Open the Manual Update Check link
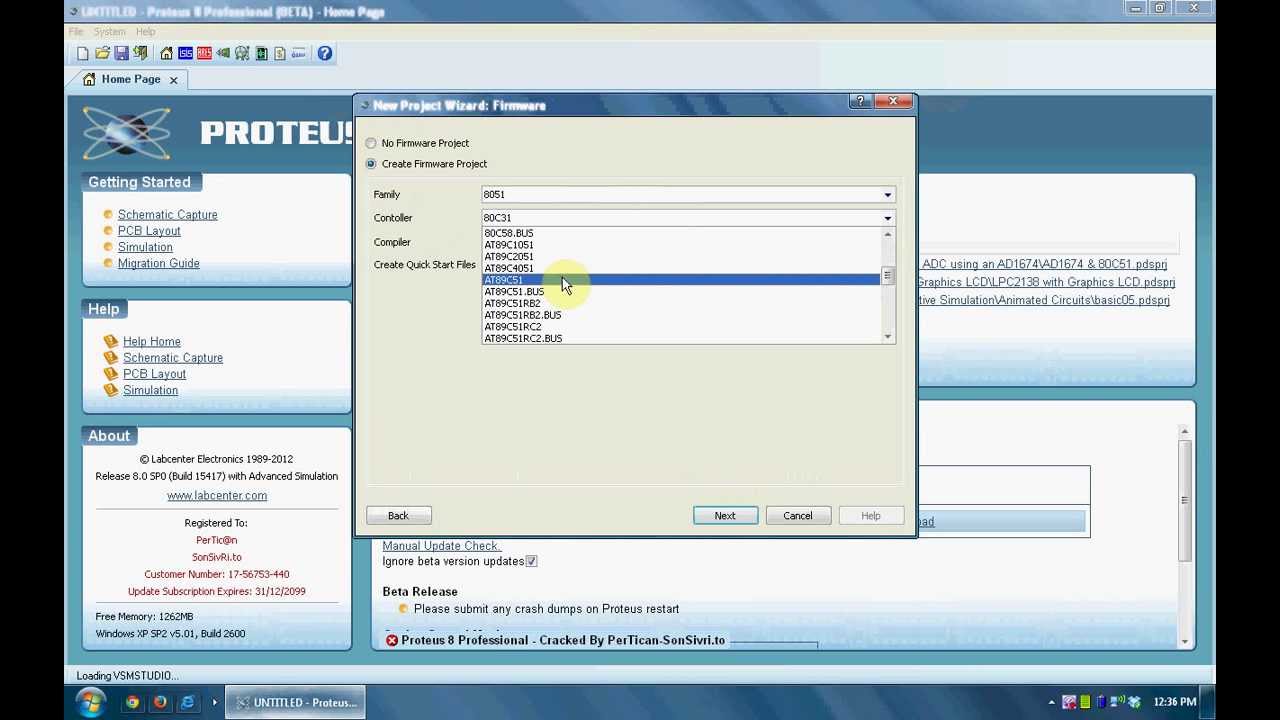 click(x=441, y=546)
